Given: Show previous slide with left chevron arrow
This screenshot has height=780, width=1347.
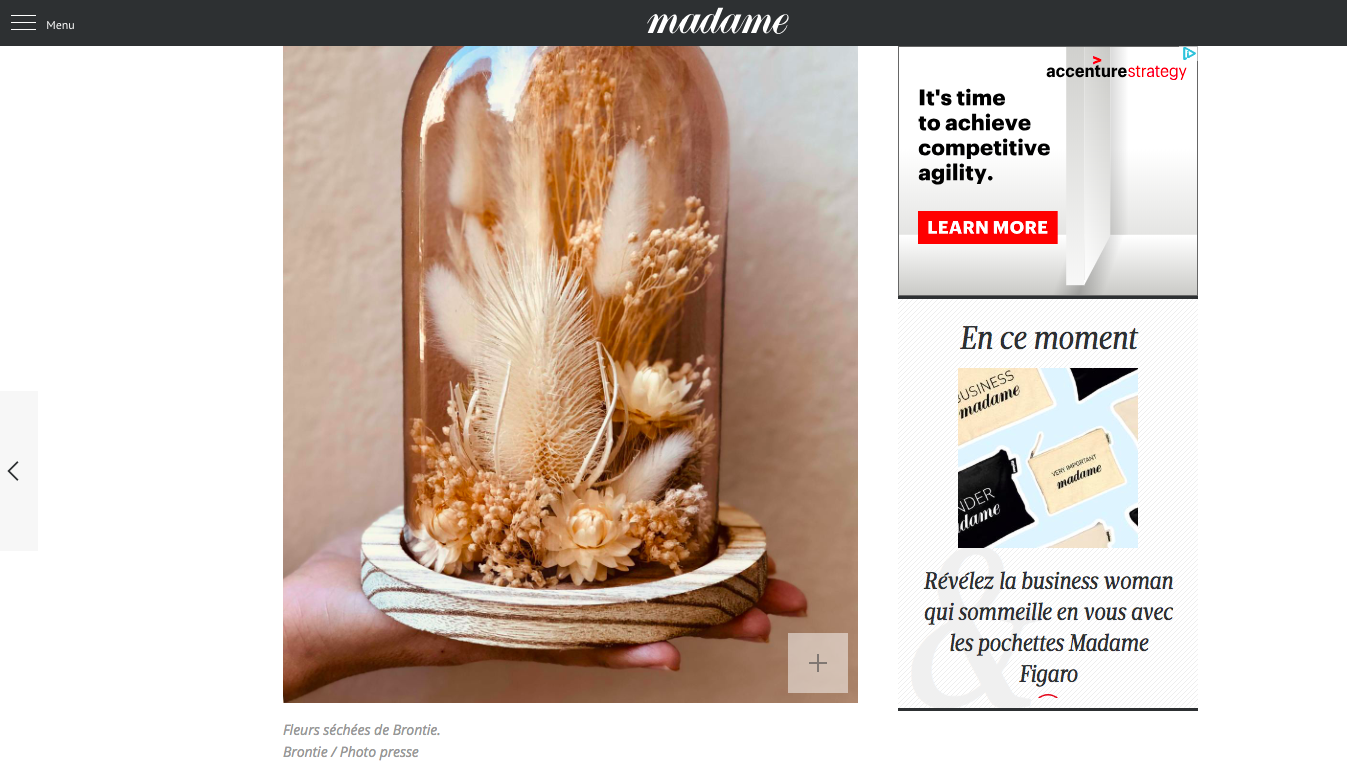Looking at the screenshot, I should 13,470.
